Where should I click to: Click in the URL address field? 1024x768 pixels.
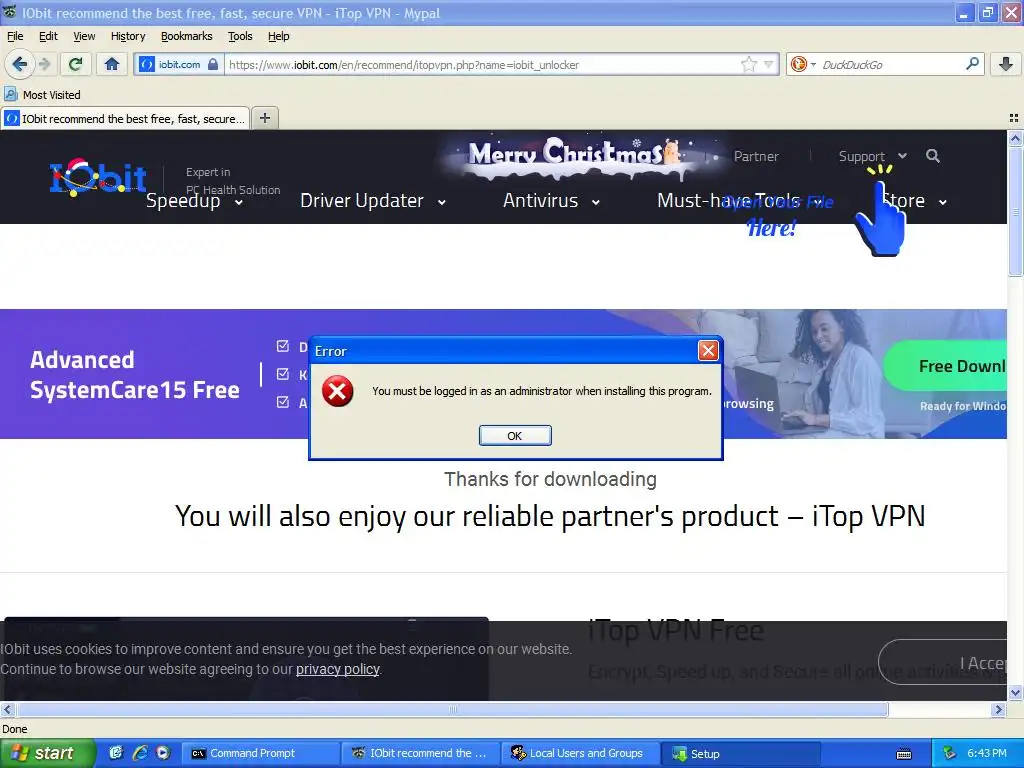pyautogui.click(x=483, y=64)
